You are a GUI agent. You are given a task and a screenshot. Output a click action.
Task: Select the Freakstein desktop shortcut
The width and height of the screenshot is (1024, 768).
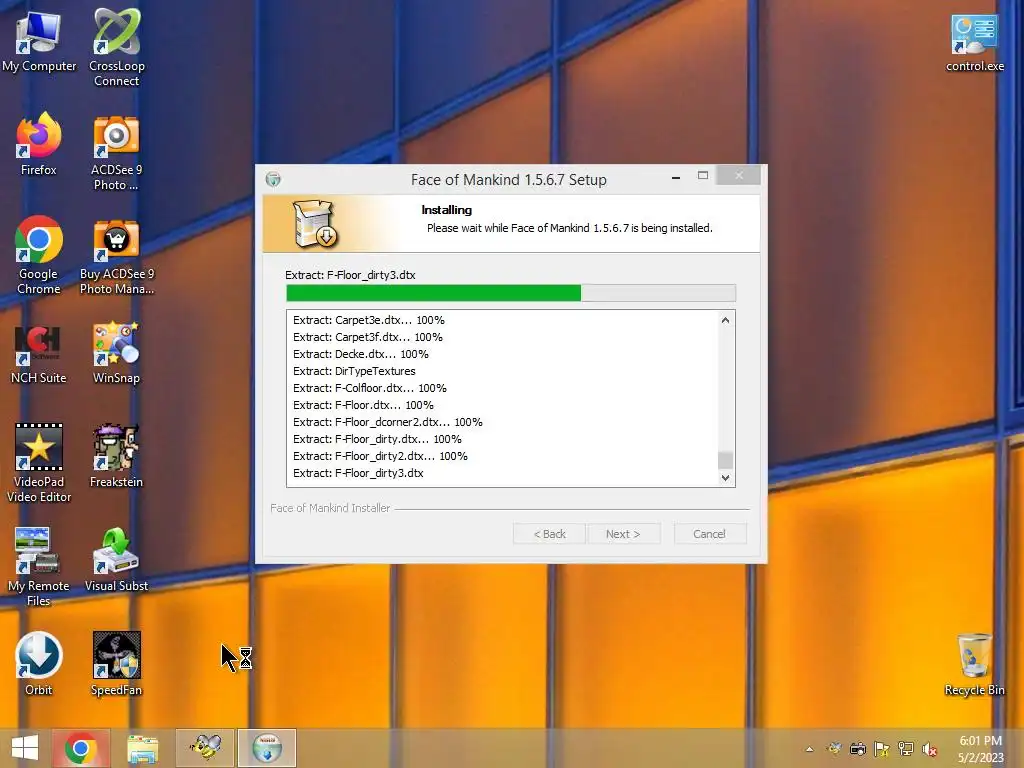click(x=116, y=456)
